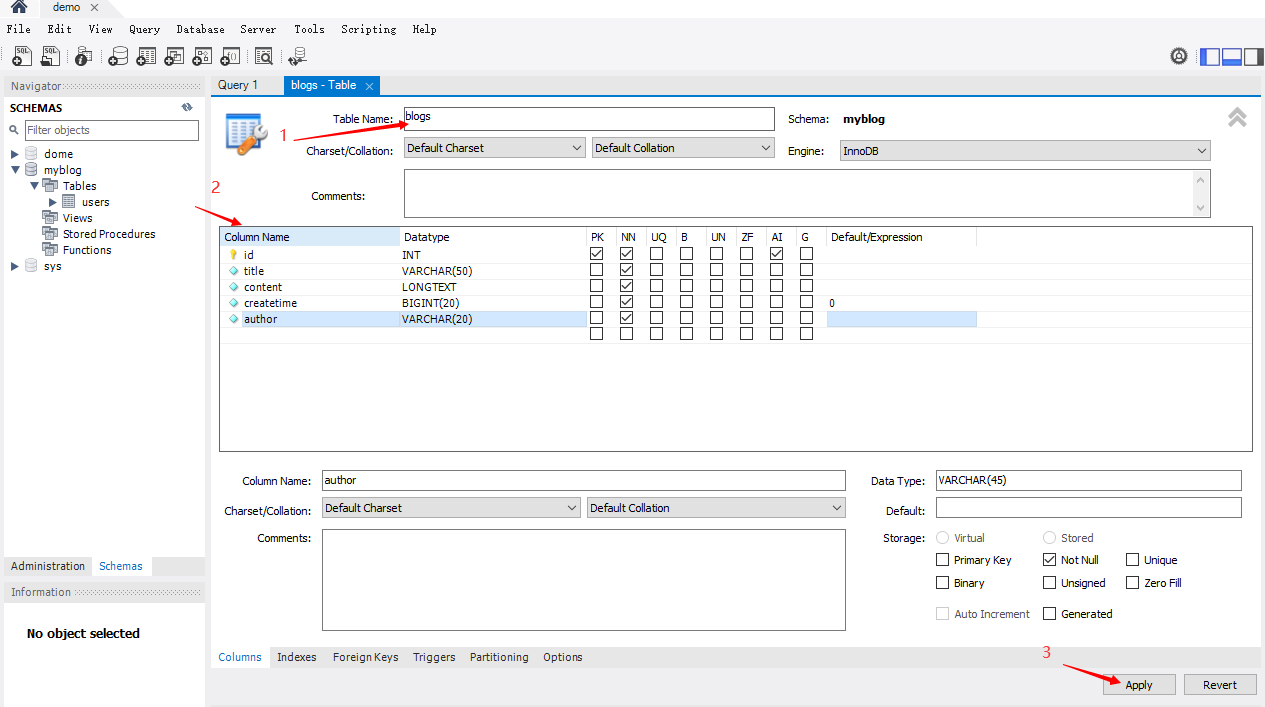Click create new schema toolbar icon
The height and width of the screenshot is (707, 1265).
coord(118,56)
